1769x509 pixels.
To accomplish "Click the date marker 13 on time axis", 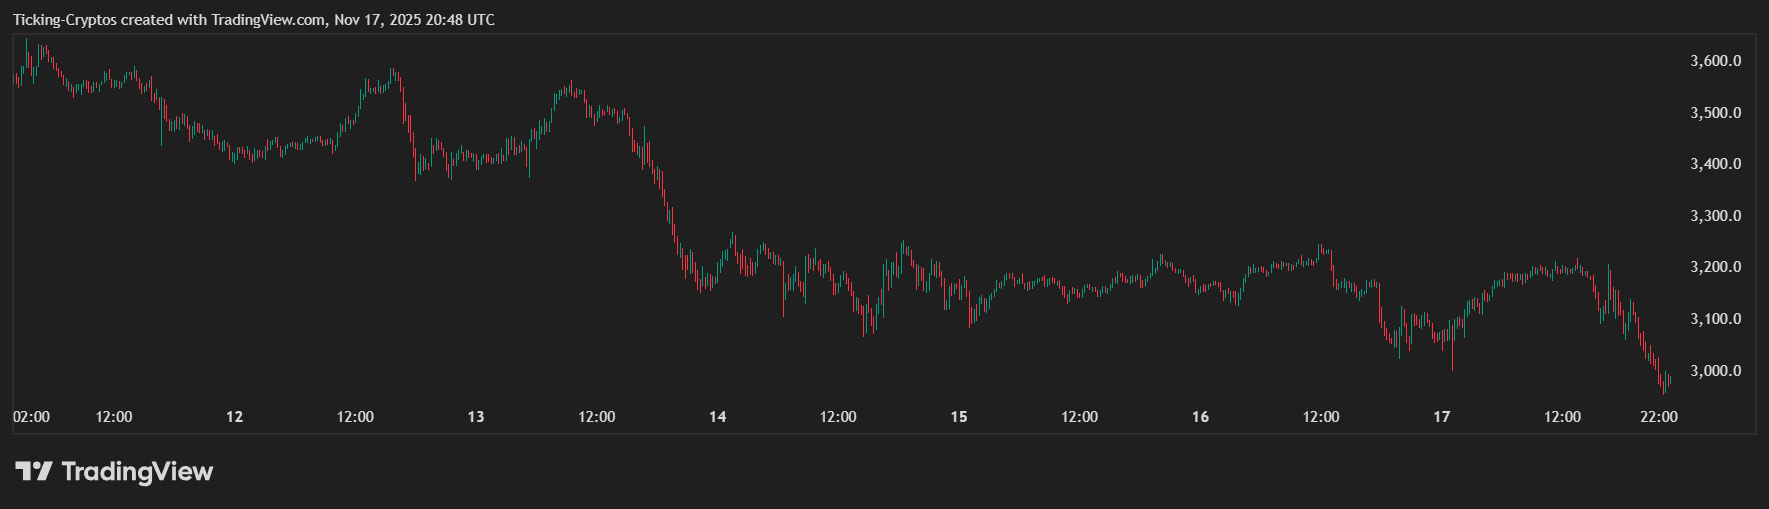I will [476, 417].
